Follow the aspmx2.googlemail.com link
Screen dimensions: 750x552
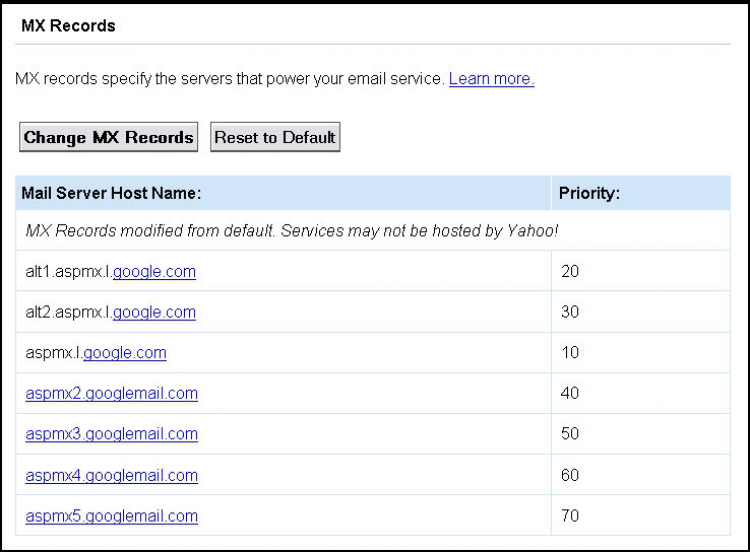click(x=111, y=393)
